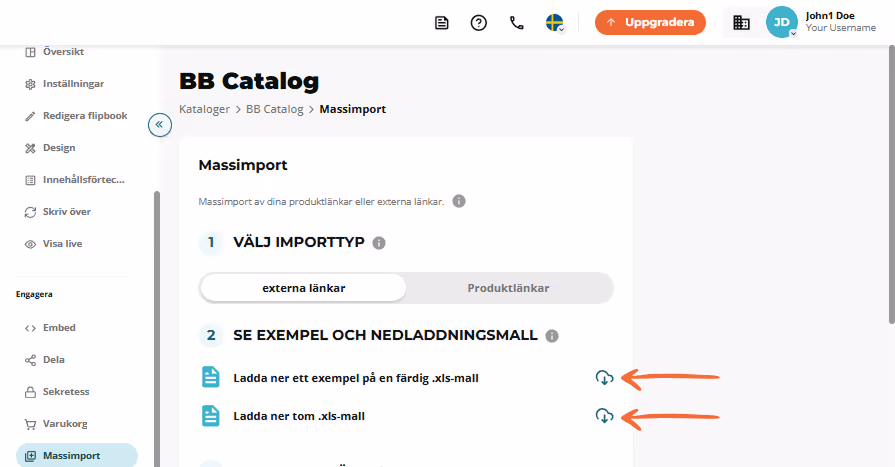Click the Visa live eye icon
This screenshot has width=895, height=467.
(x=30, y=244)
